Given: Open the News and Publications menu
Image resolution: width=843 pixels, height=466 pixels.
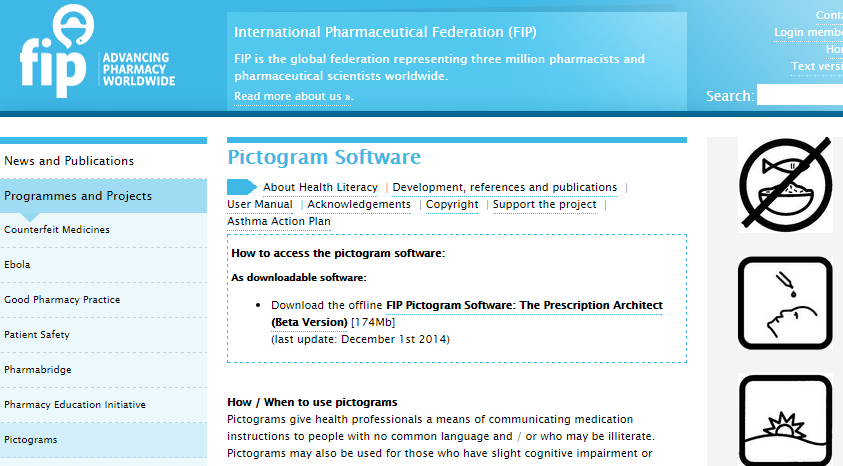Looking at the screenshot, I should tap(103, 161).
